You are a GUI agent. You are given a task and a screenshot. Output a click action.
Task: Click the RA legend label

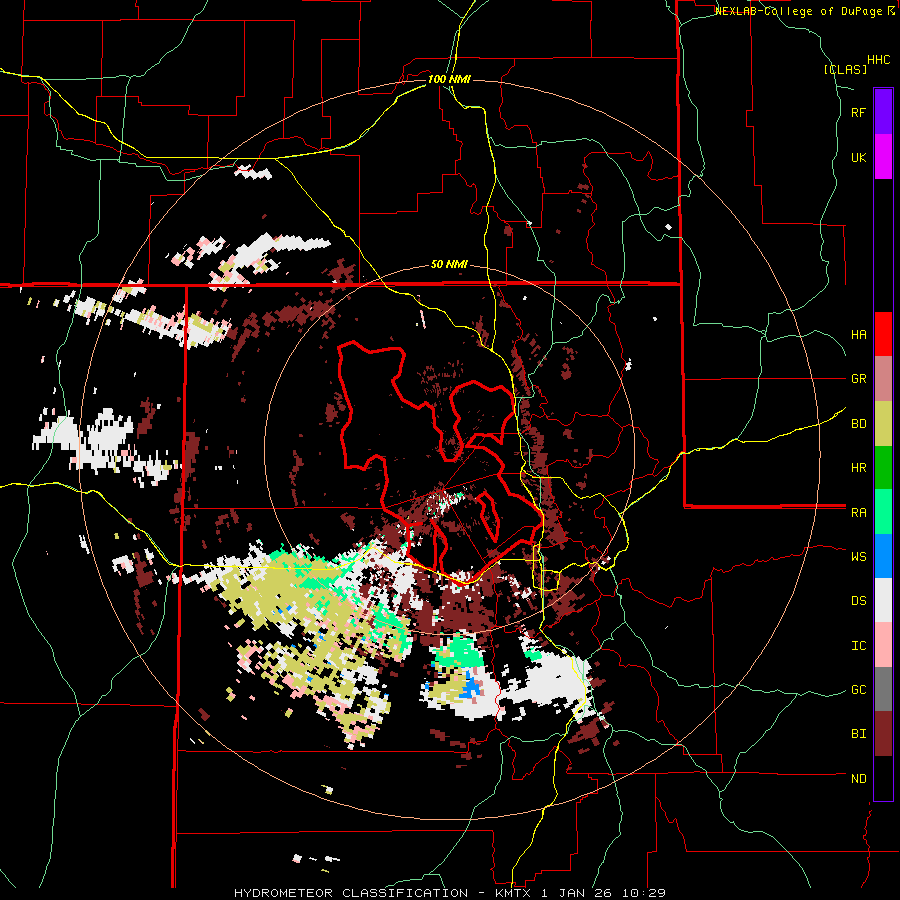click(x=858, y=512)
